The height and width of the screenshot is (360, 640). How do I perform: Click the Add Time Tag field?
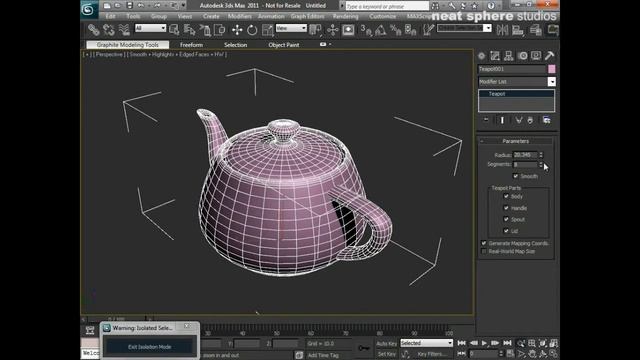click(323, 355)
